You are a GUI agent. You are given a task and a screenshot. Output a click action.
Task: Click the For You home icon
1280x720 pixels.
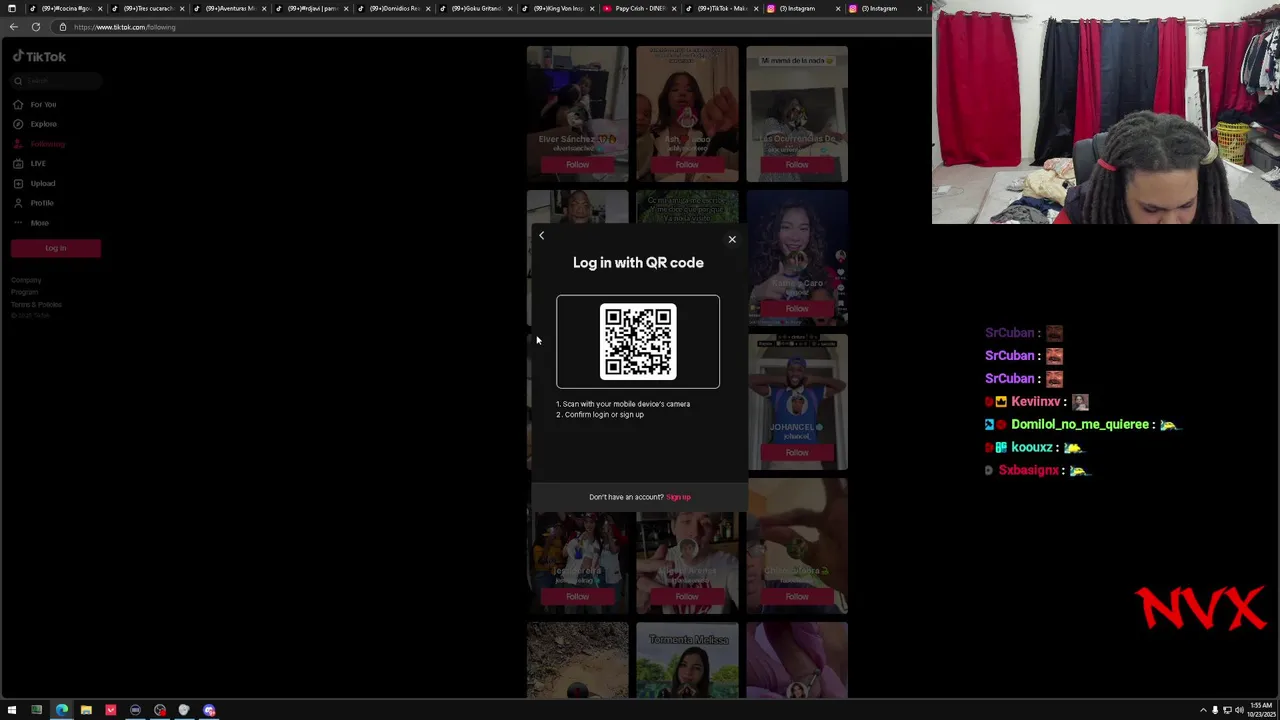pyautogui.click(x=18, y=104)
